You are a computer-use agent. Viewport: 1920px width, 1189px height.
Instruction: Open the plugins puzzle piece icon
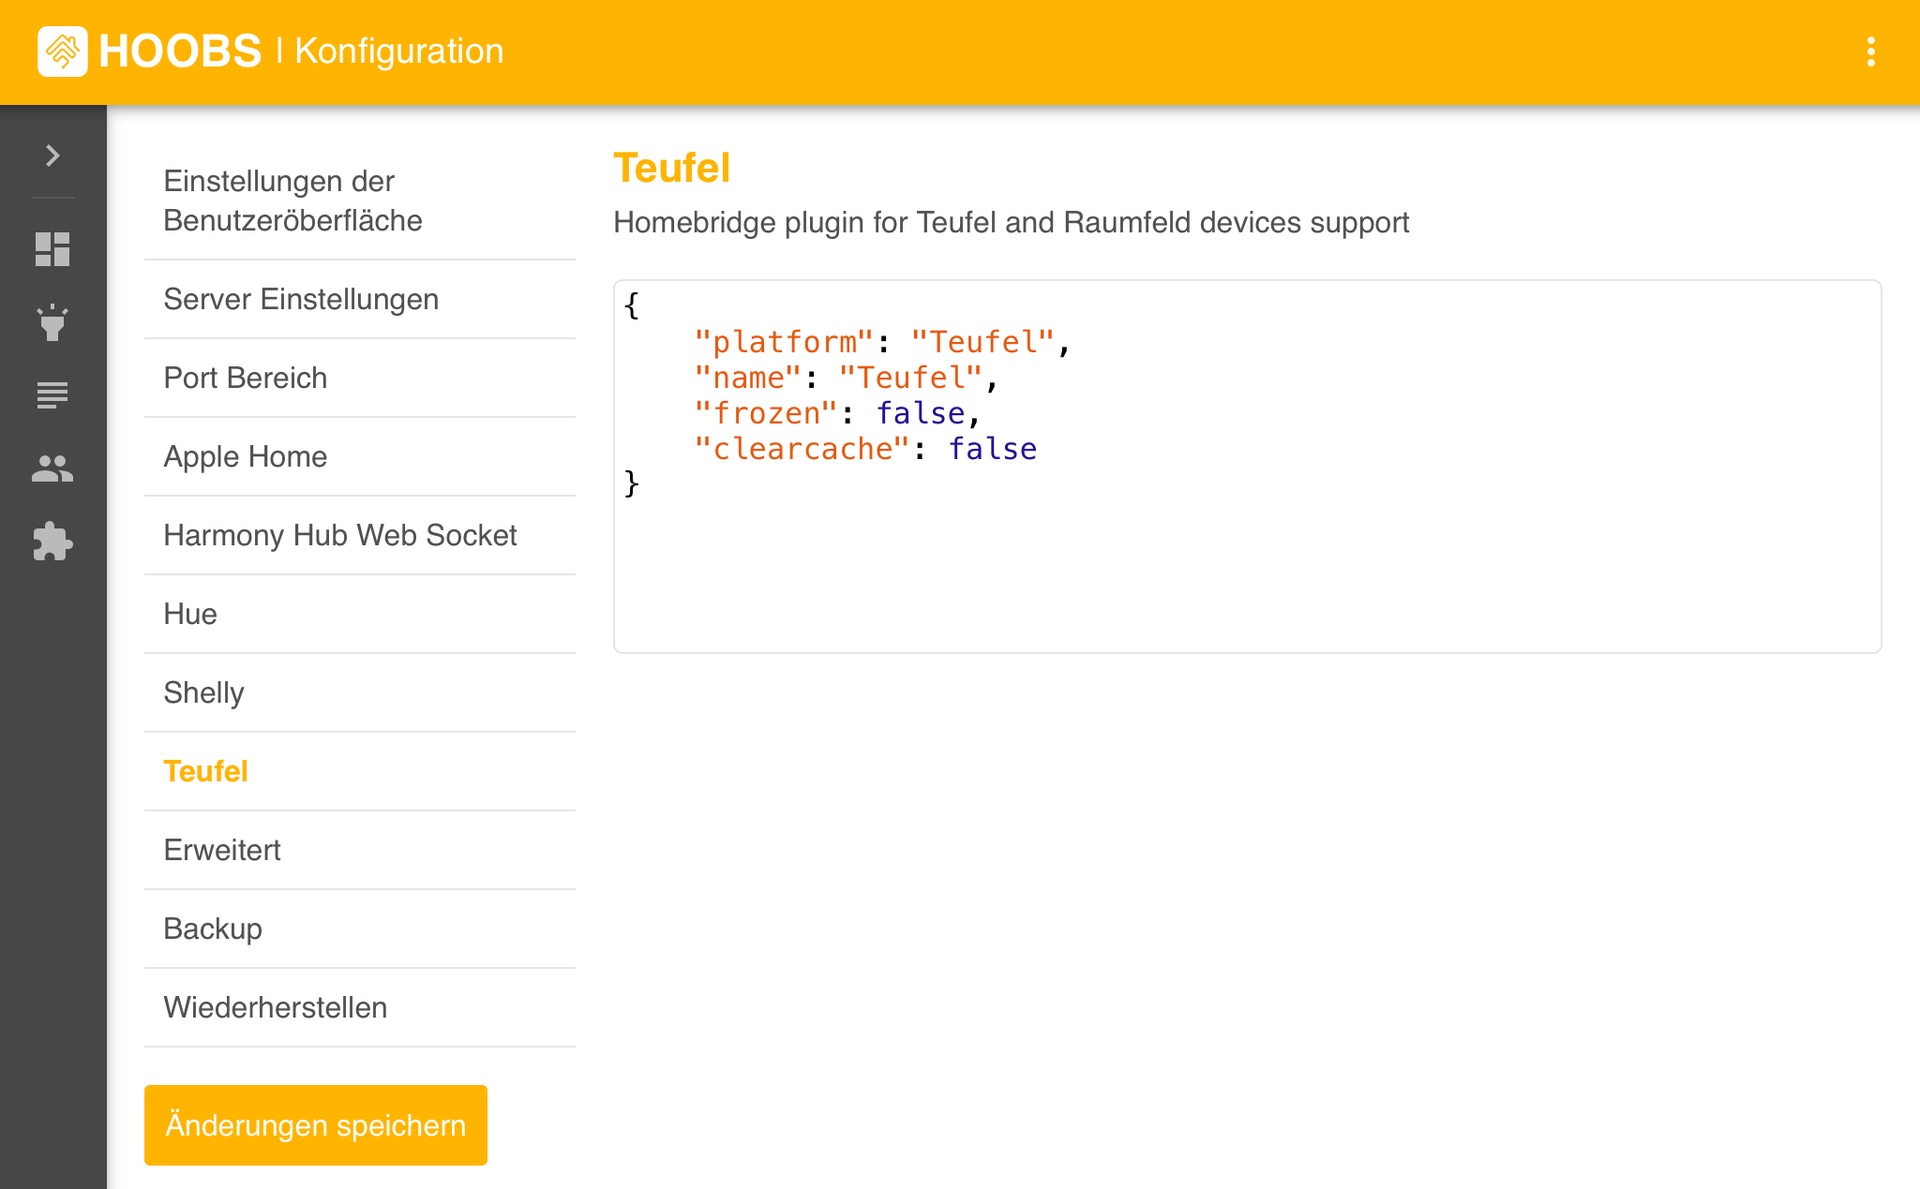point(53,542)
